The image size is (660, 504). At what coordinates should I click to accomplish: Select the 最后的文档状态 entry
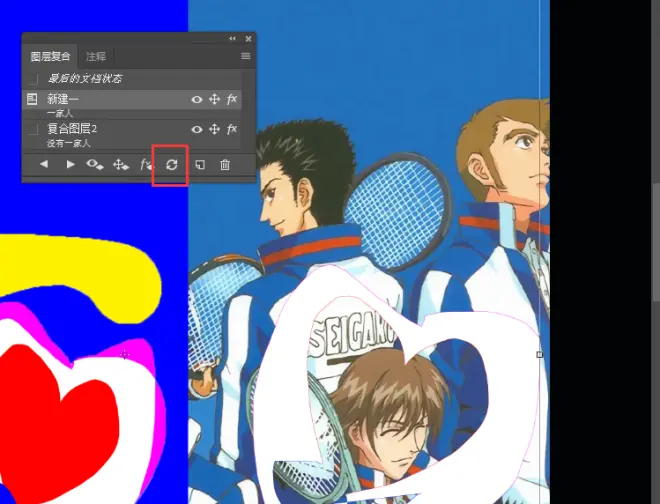click(85, 78)
